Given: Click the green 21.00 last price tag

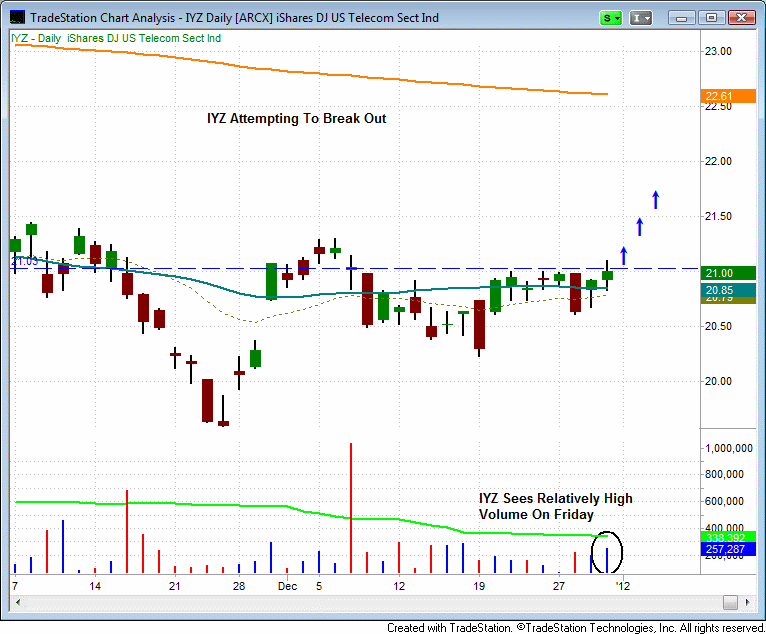Looking at the screenshot, I should [x=728, y=273].
